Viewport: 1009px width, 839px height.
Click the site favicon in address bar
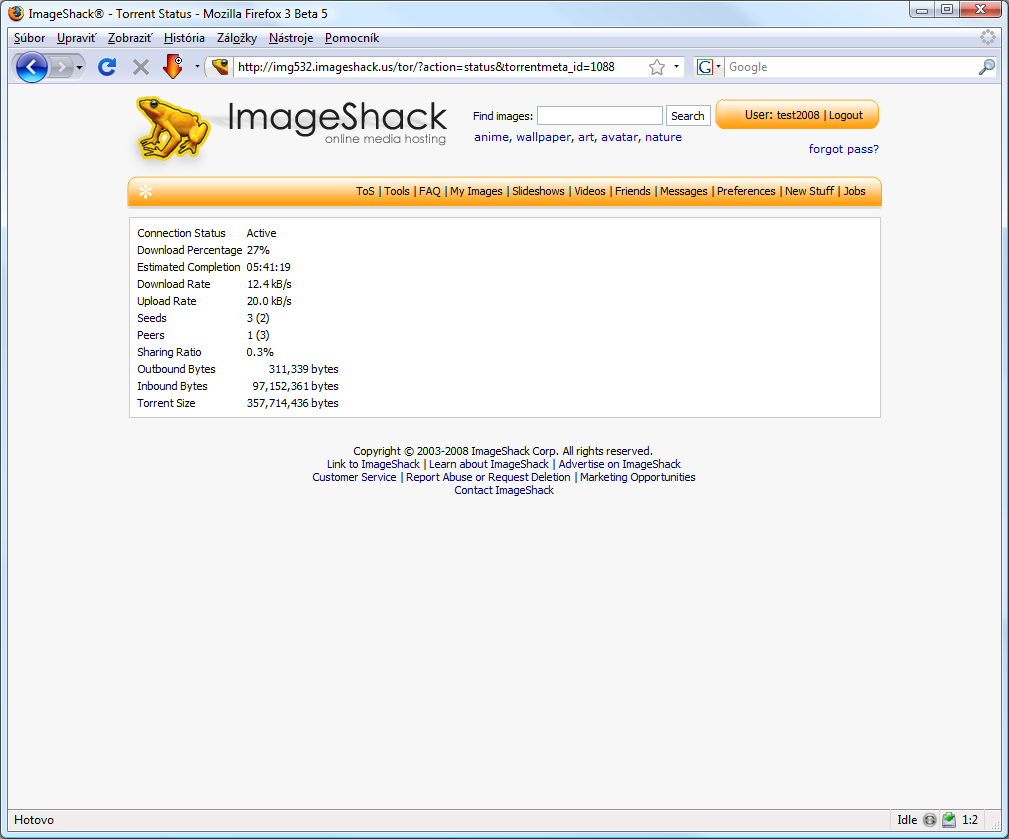(220, 66)
